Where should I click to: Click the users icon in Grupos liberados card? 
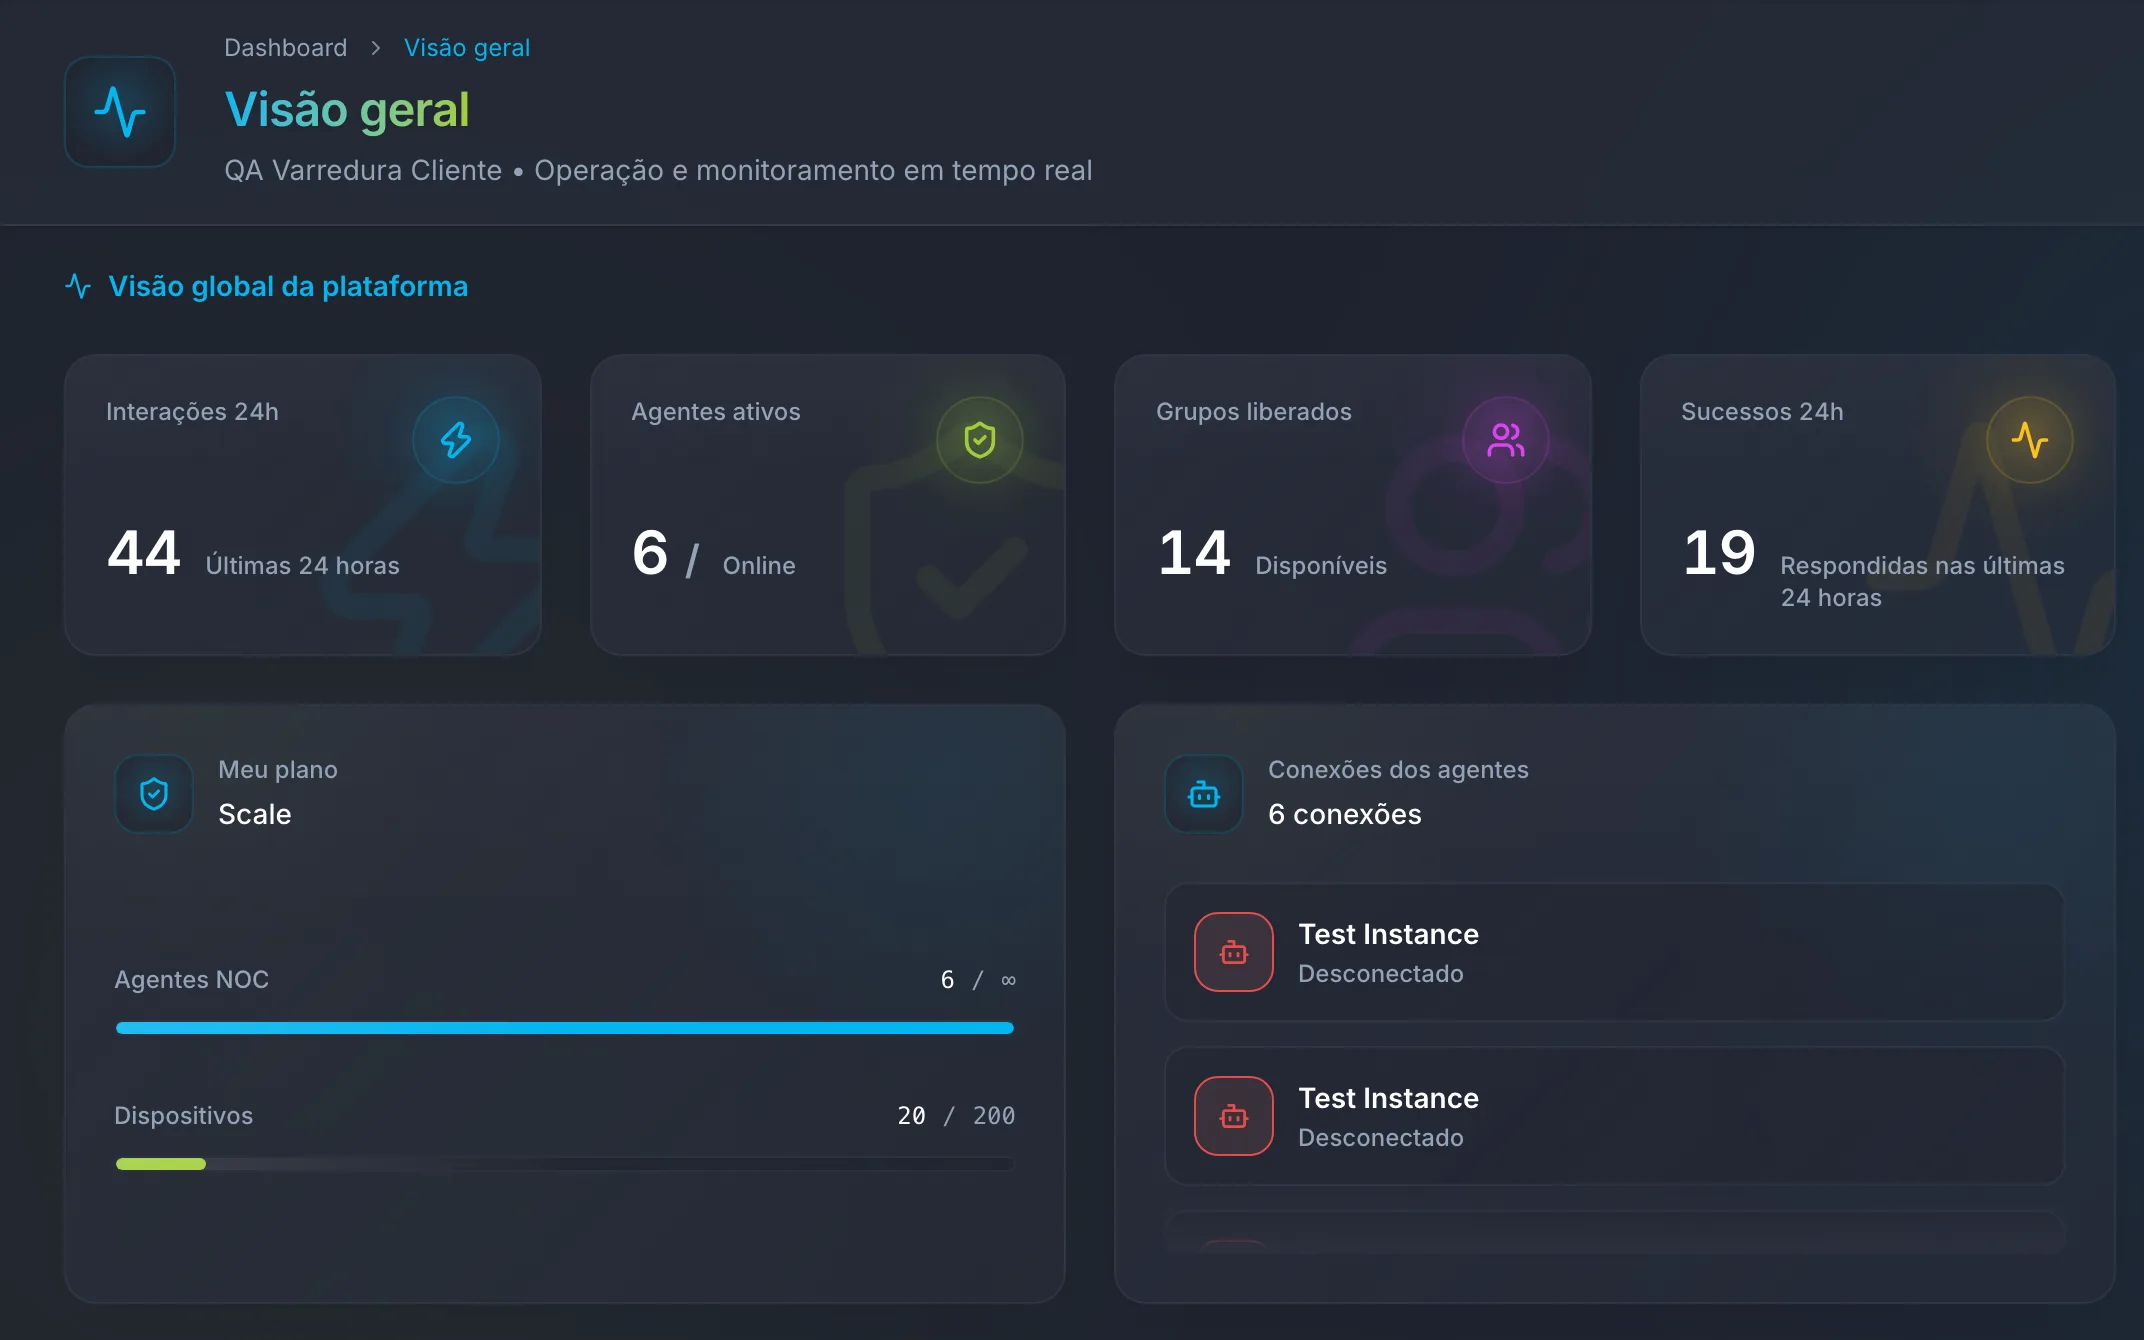tap(1506, 440)
